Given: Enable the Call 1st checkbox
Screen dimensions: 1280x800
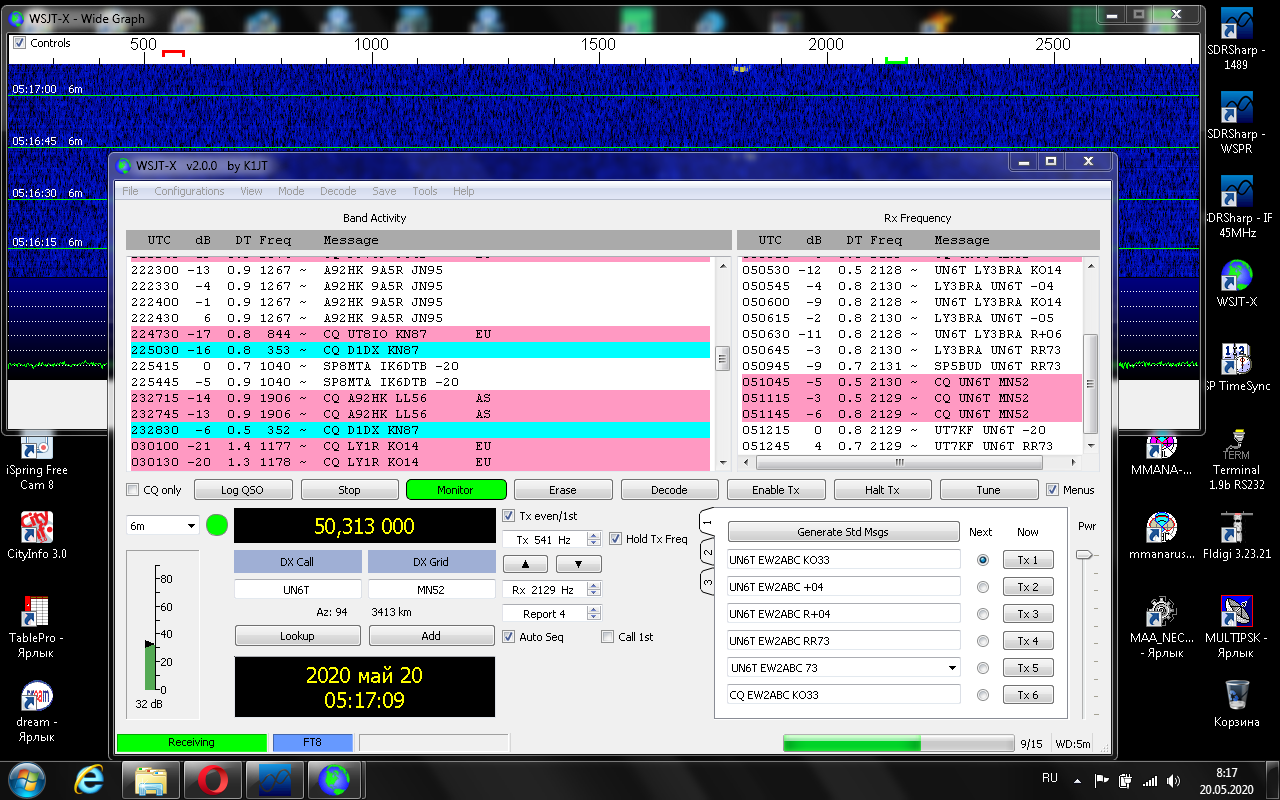Looking at the screenshot, I should click(607, 637).
